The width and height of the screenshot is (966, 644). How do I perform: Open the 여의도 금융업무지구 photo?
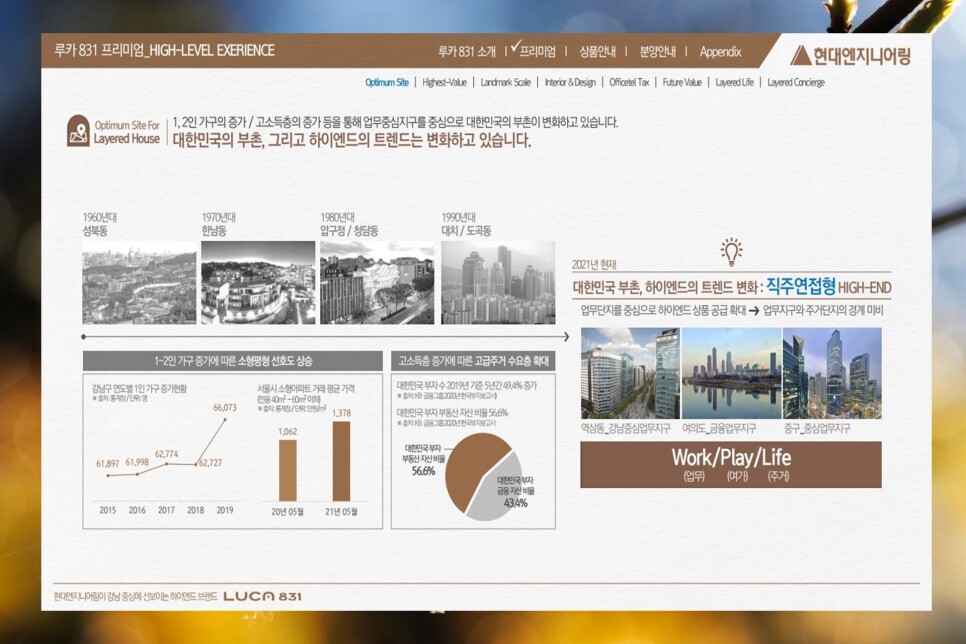click(x=731, y=373)
